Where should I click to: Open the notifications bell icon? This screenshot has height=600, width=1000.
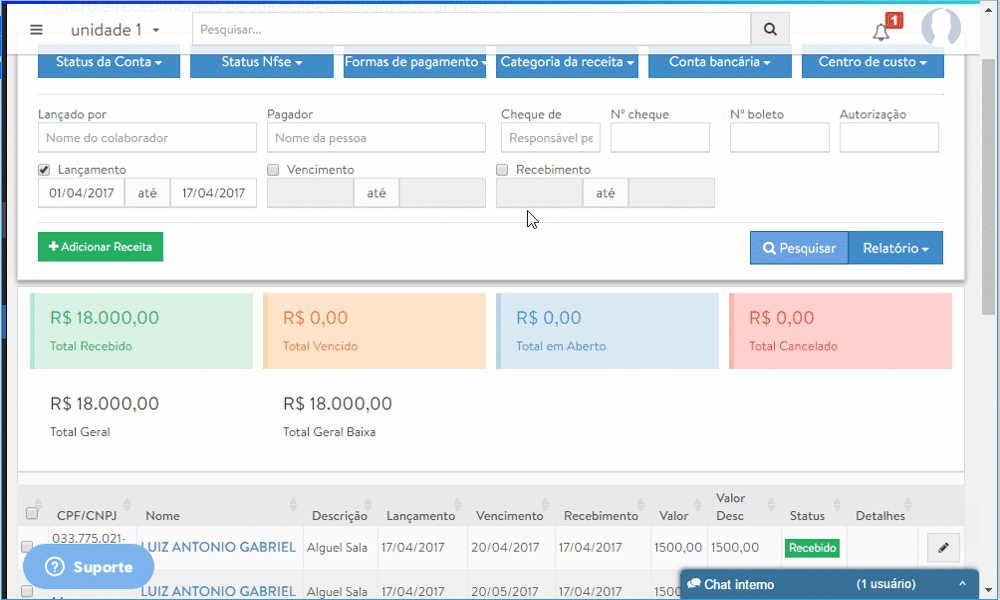coord(881,32)
